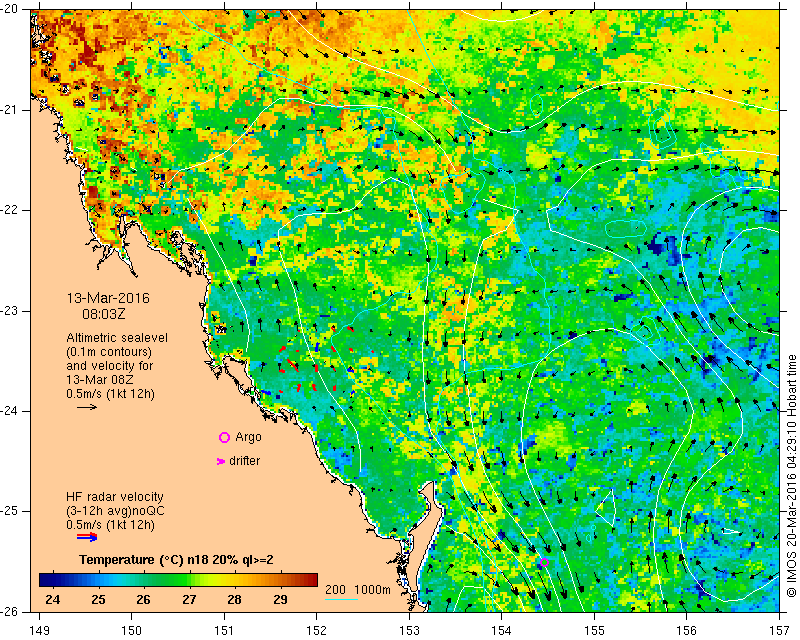
Task: Click the 150 longitude axis label
Action: pyautogui.click(x=132, y=631)
